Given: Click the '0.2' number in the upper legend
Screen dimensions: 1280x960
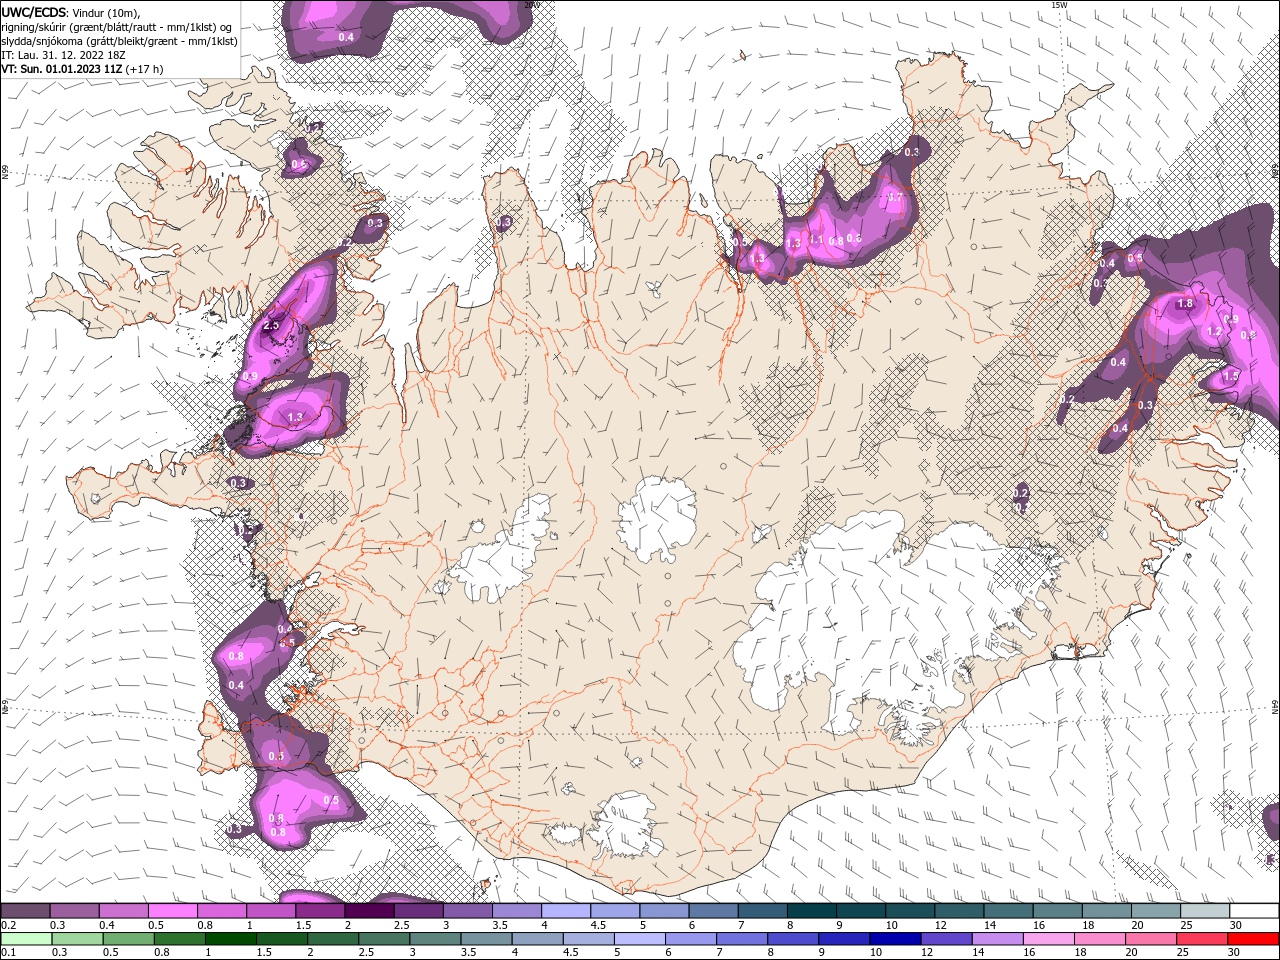Looking at the screenshot, I should (8, 925).
